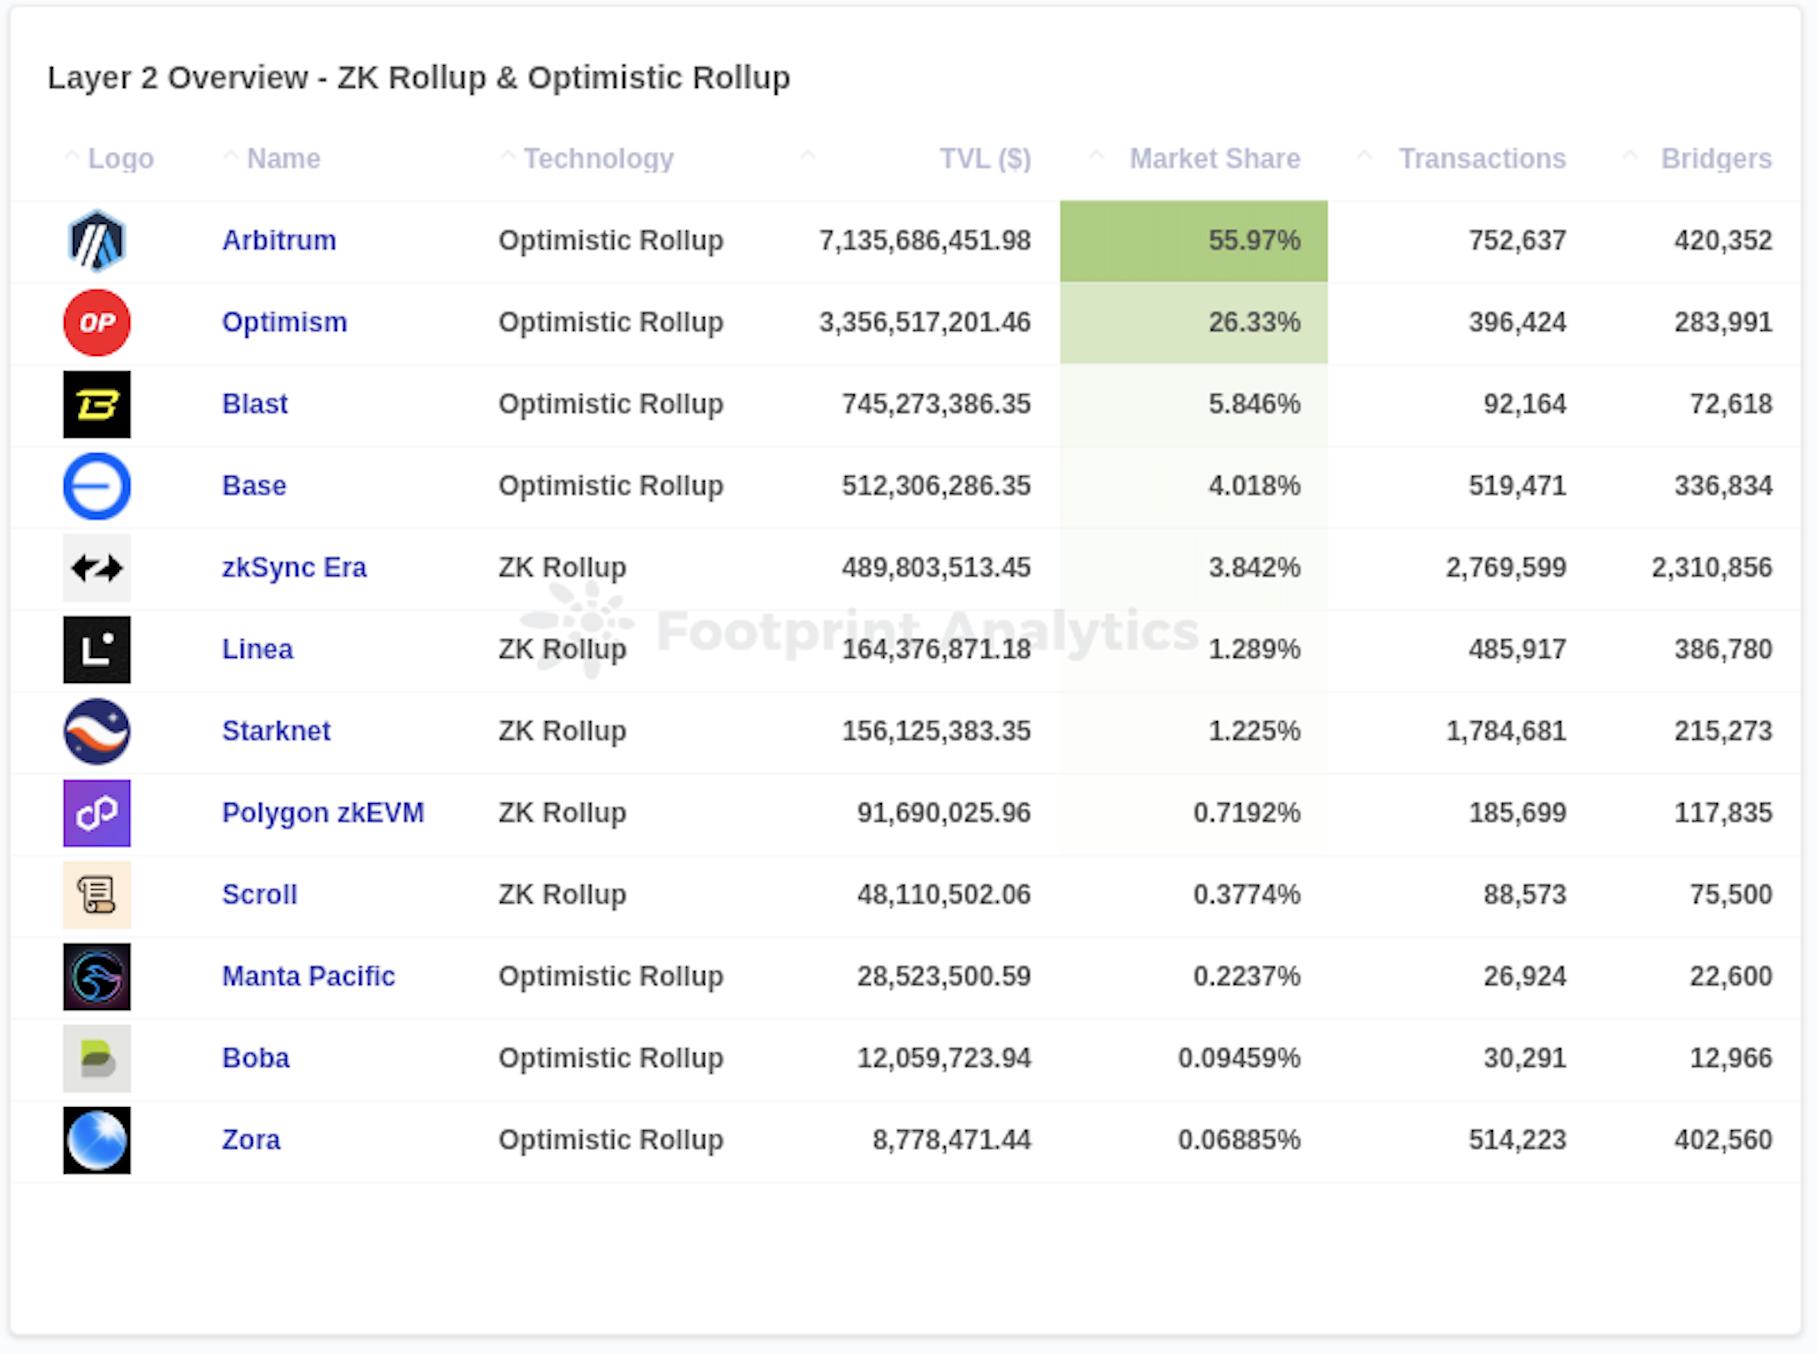Open the Arbitrum name link

pos(279,241)
